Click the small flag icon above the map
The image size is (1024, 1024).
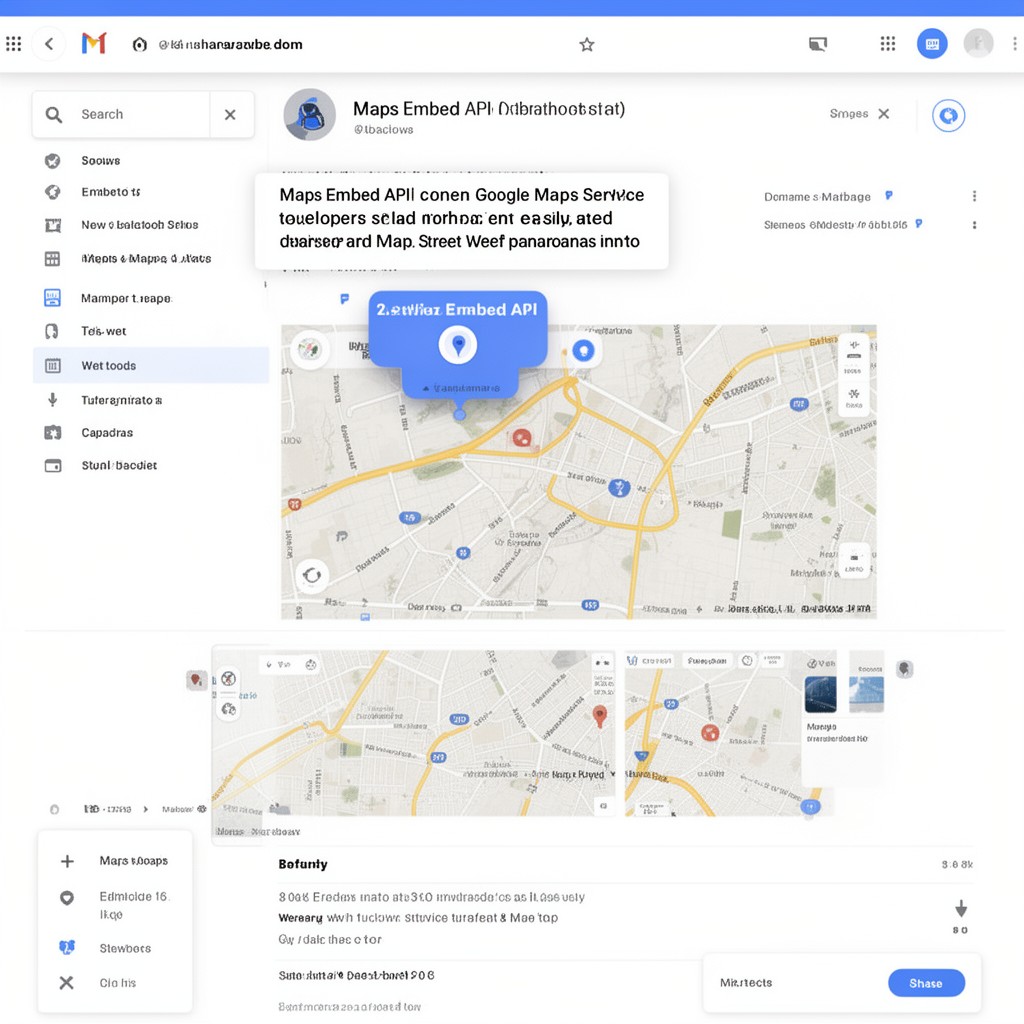click(344, 299)
